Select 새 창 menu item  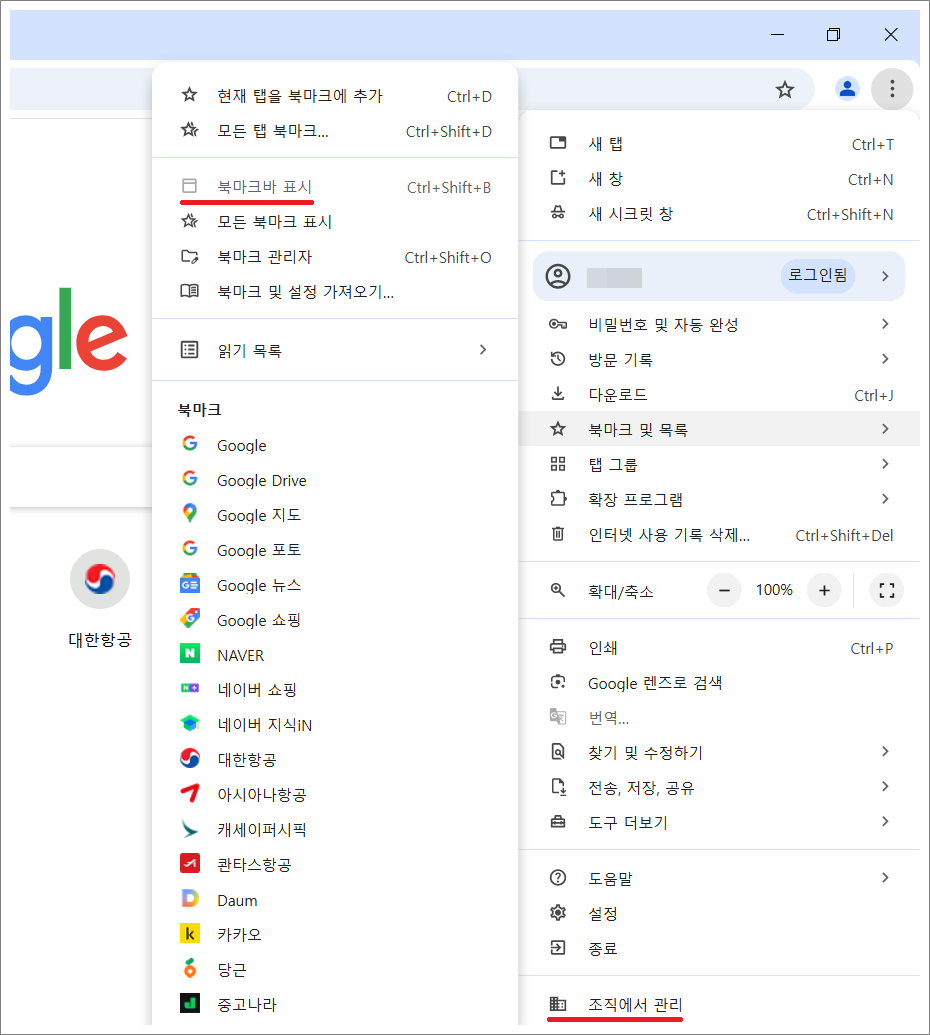click(719, 179)
